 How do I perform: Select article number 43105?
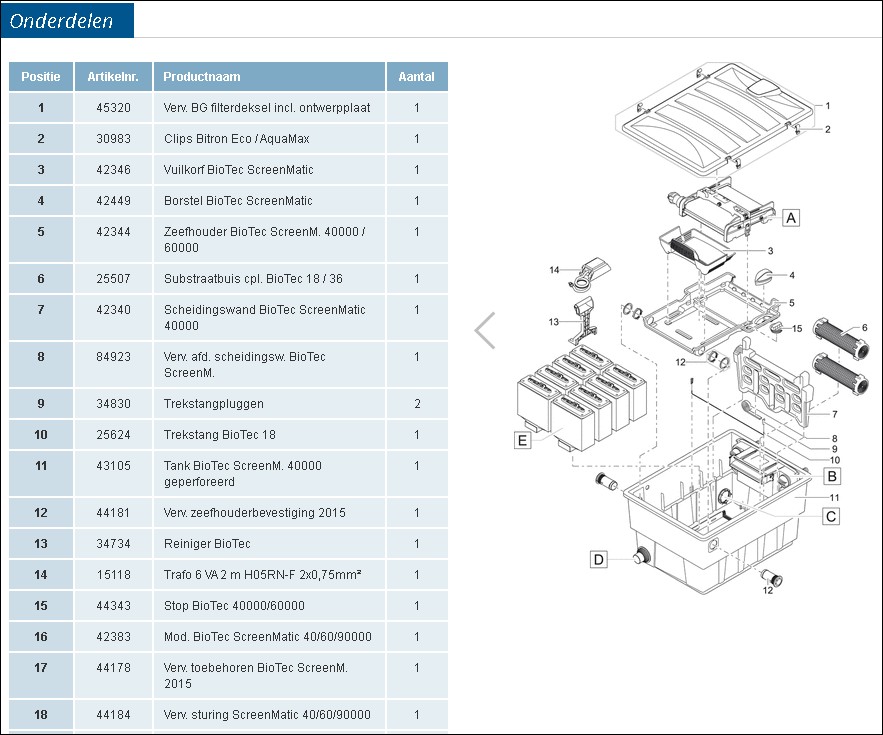click(113, 466)
